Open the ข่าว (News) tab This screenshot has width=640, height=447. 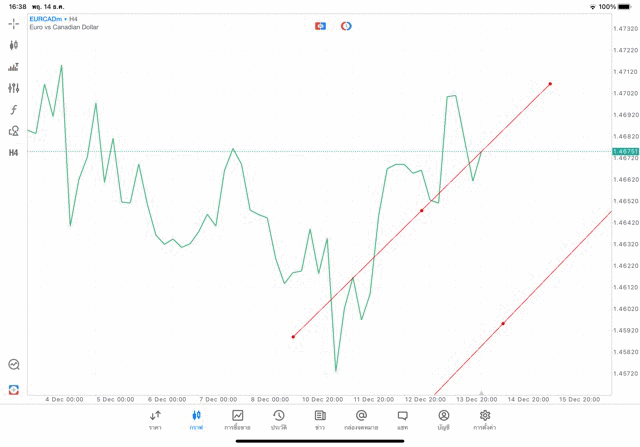(320, 419)
